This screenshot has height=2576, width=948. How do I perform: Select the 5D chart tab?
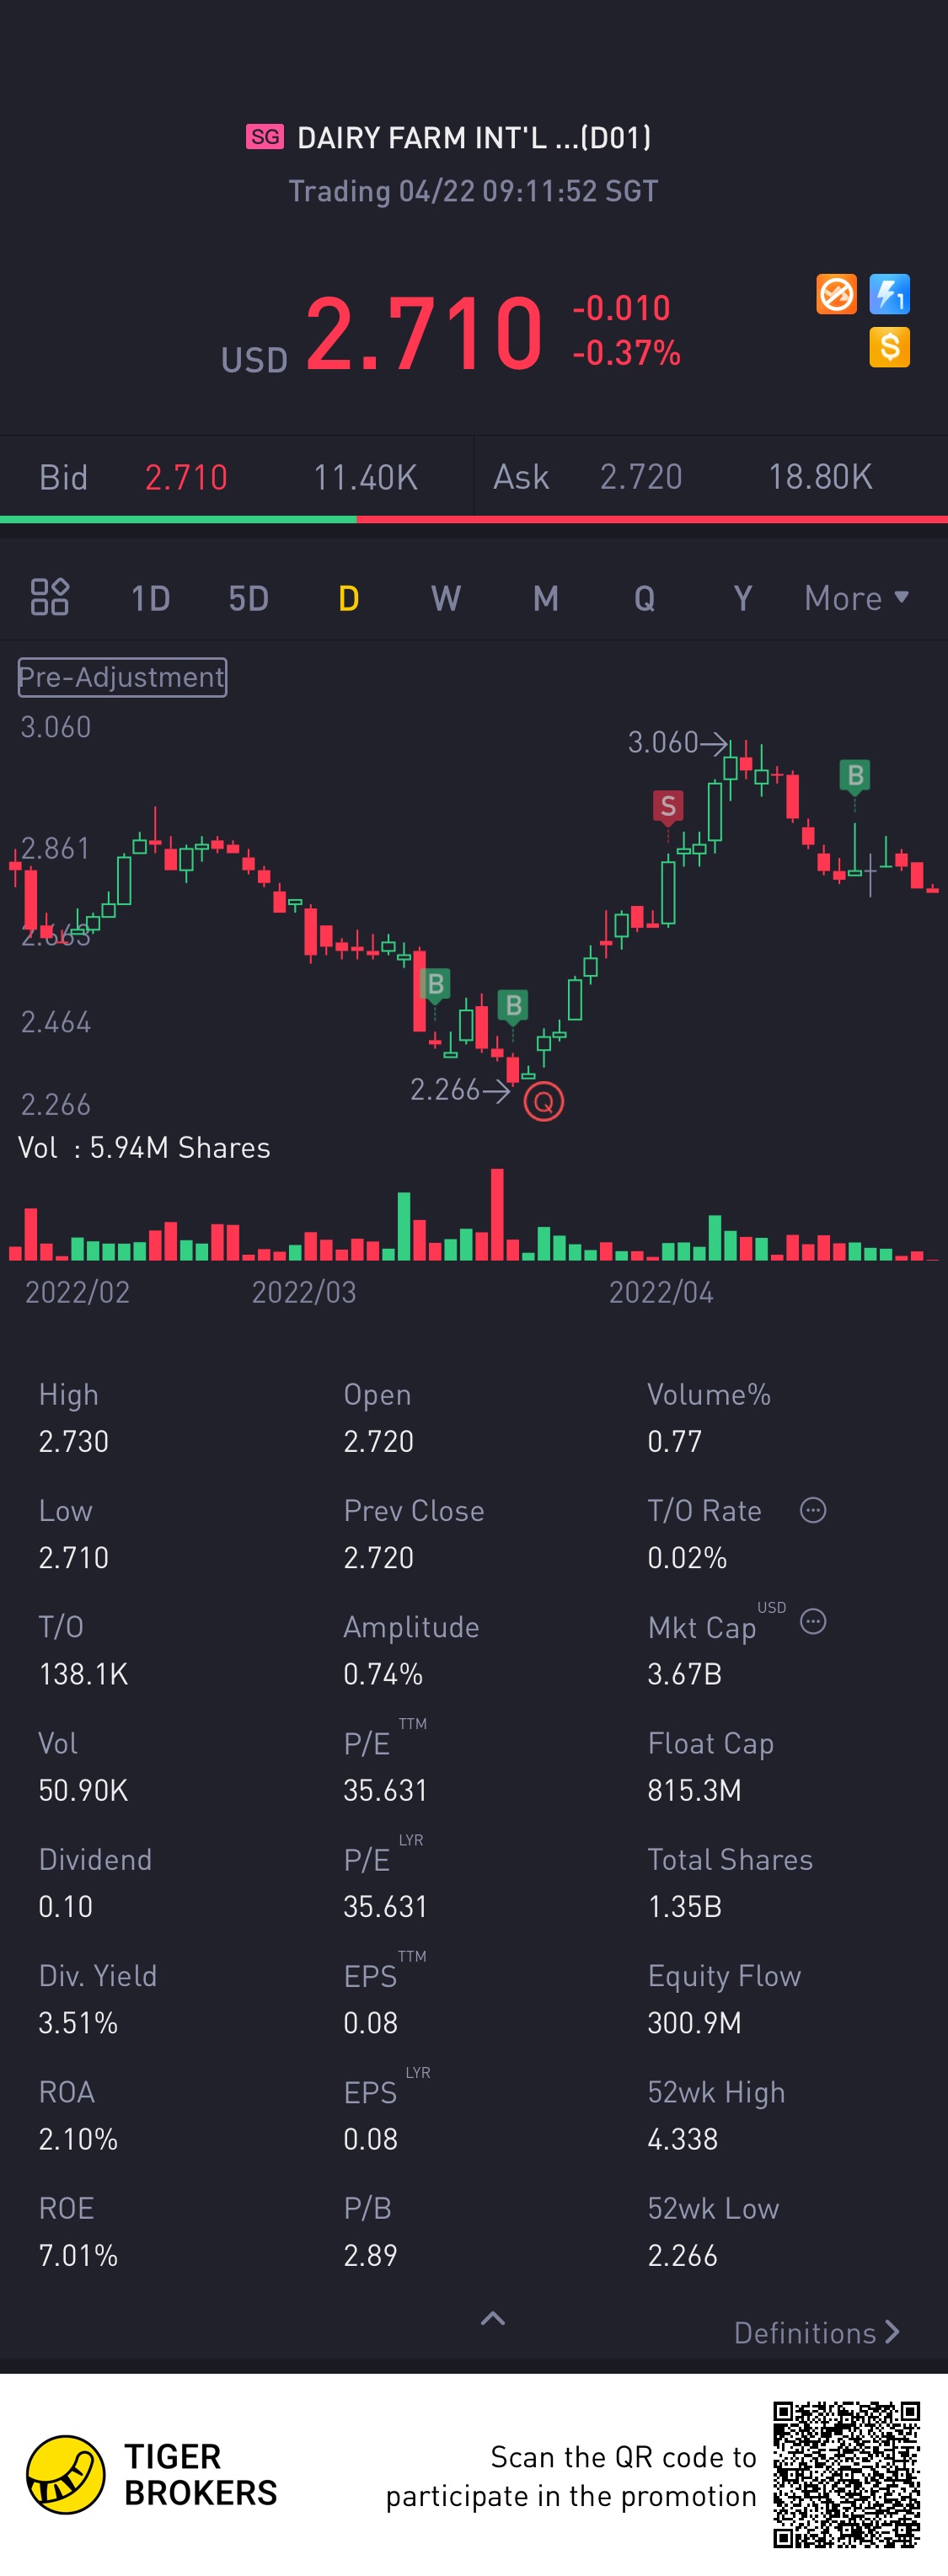(x=249, y=598)
